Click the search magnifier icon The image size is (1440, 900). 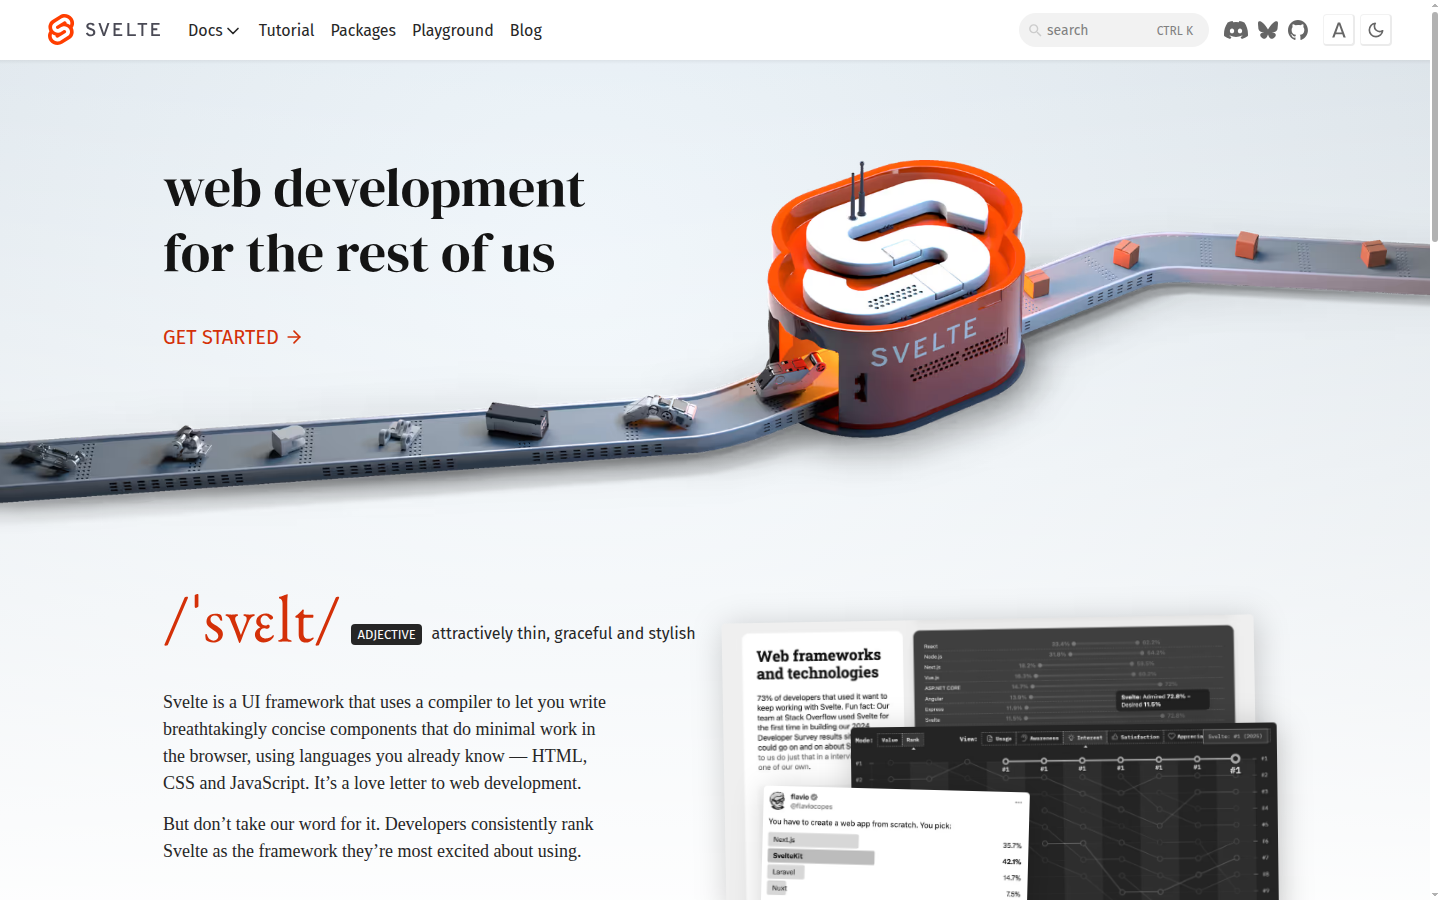point(1036,30)
